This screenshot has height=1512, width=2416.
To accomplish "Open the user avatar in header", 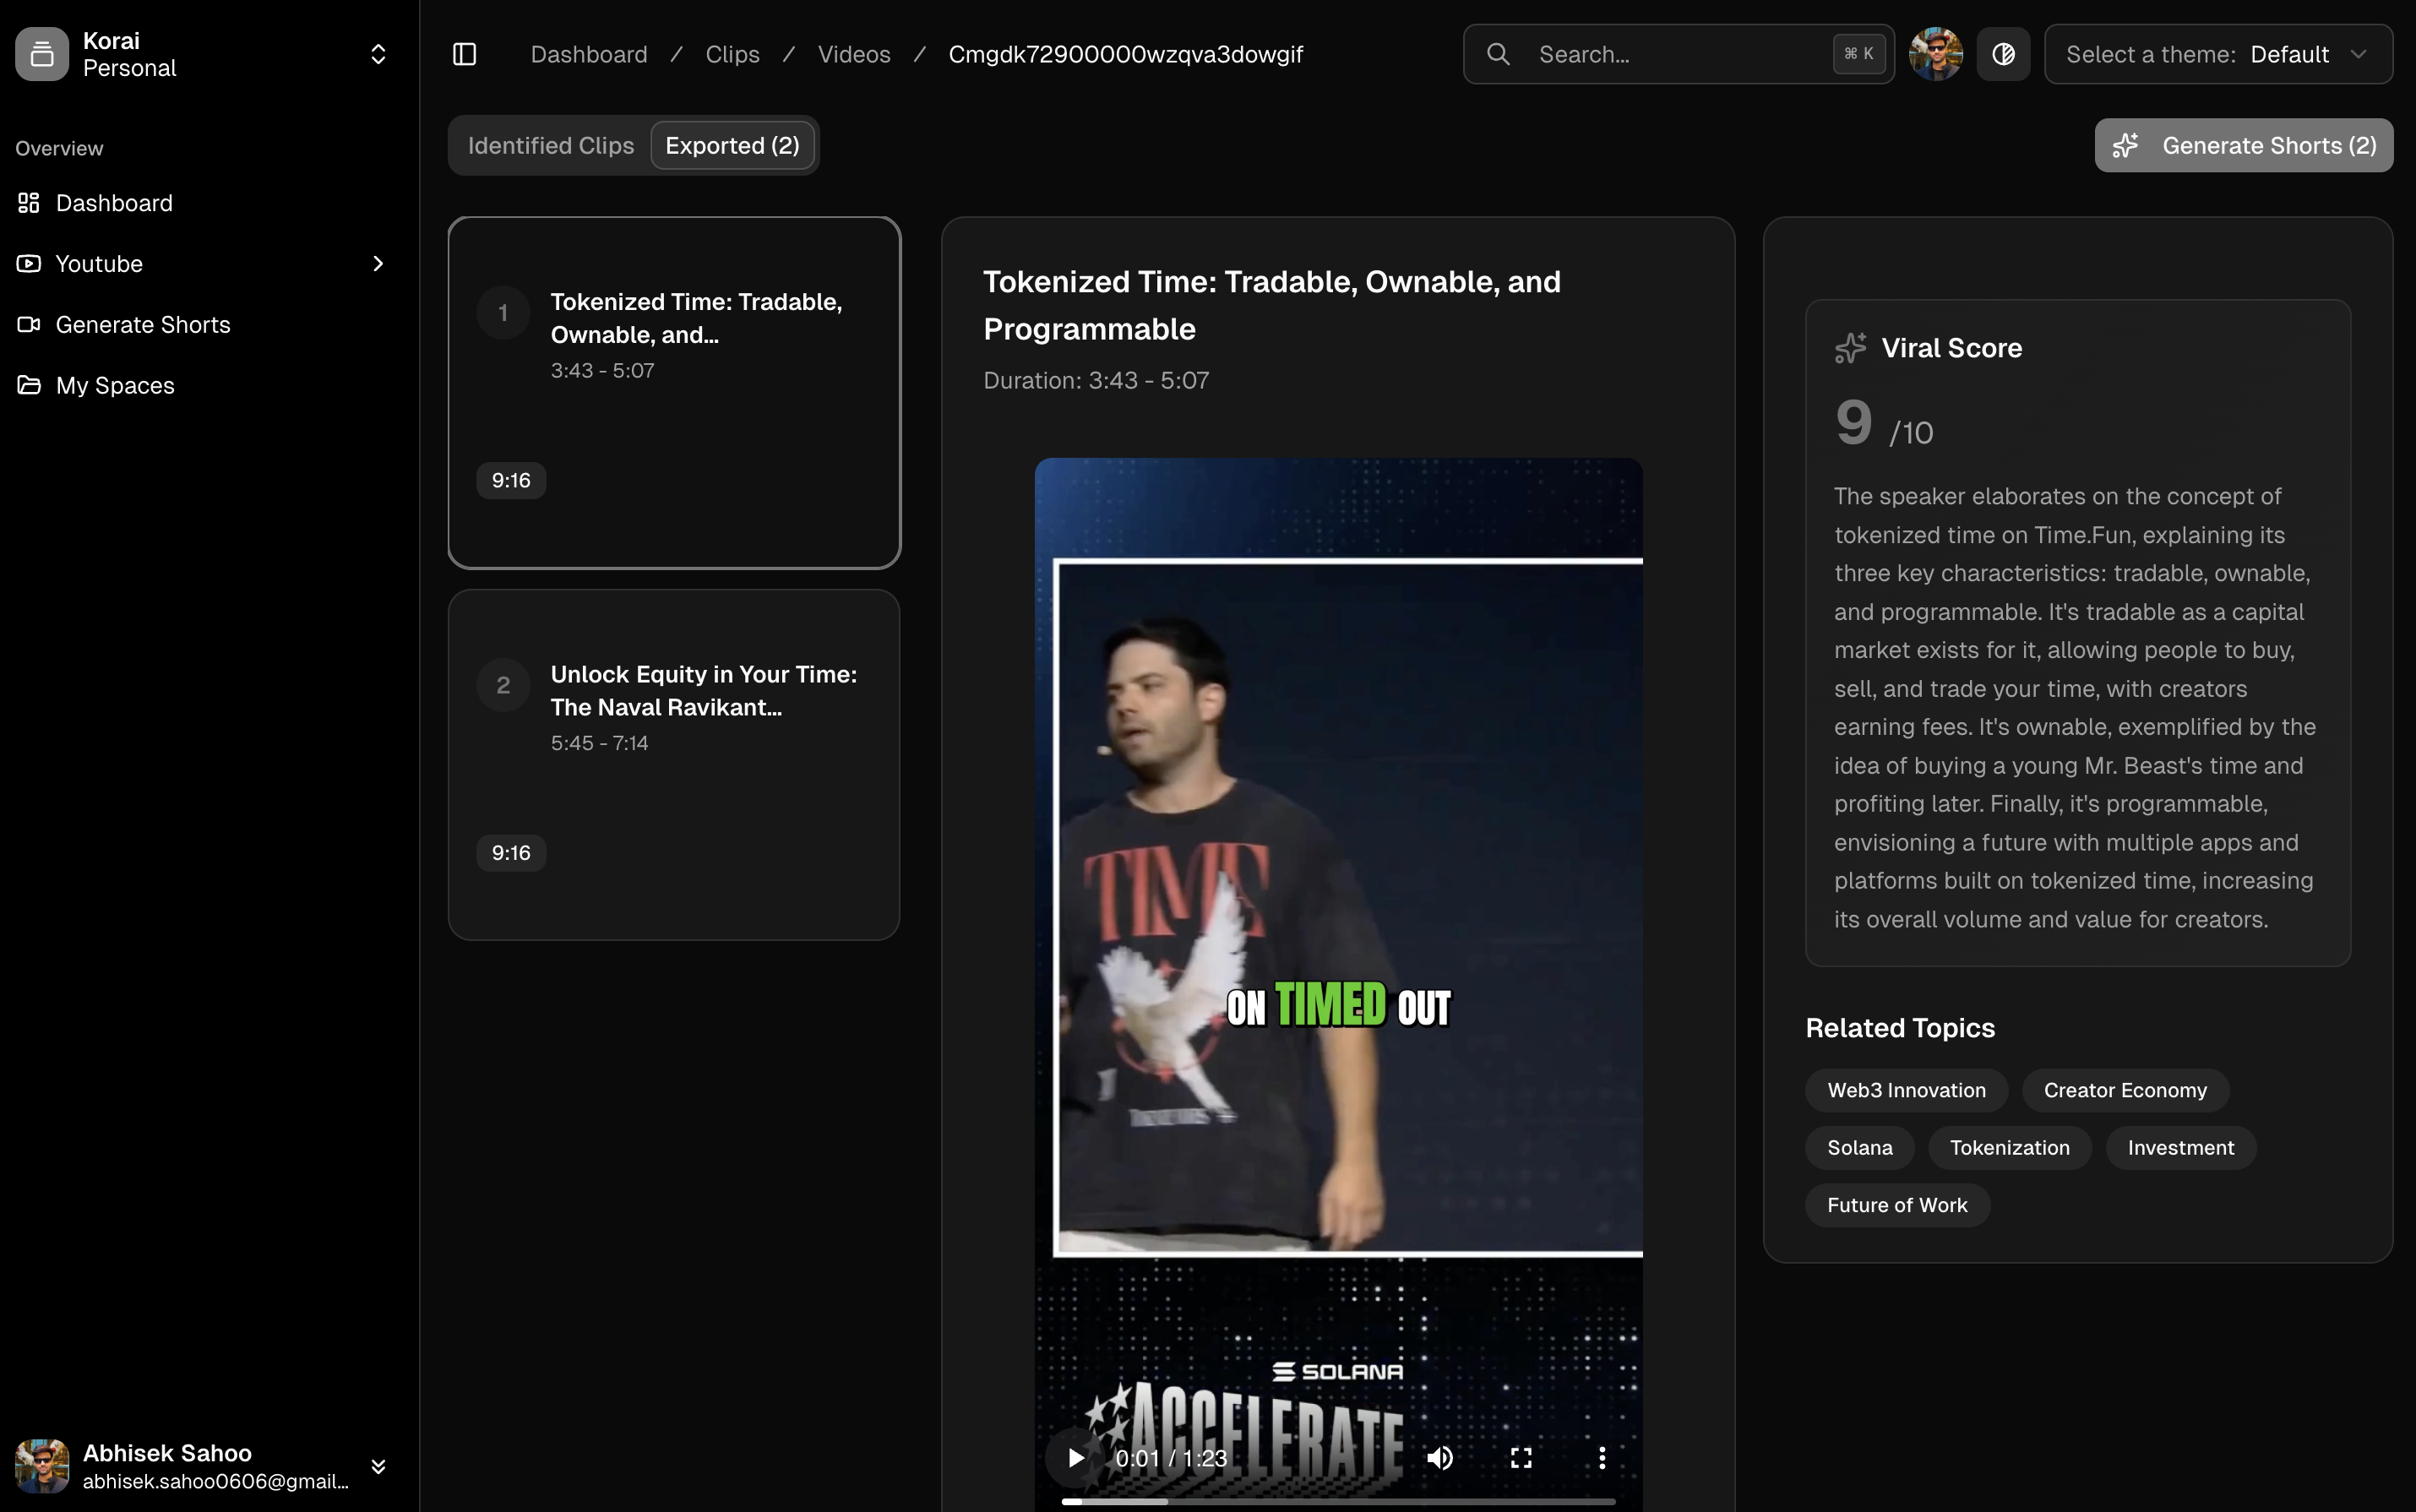I will [x=1935, y=54].
